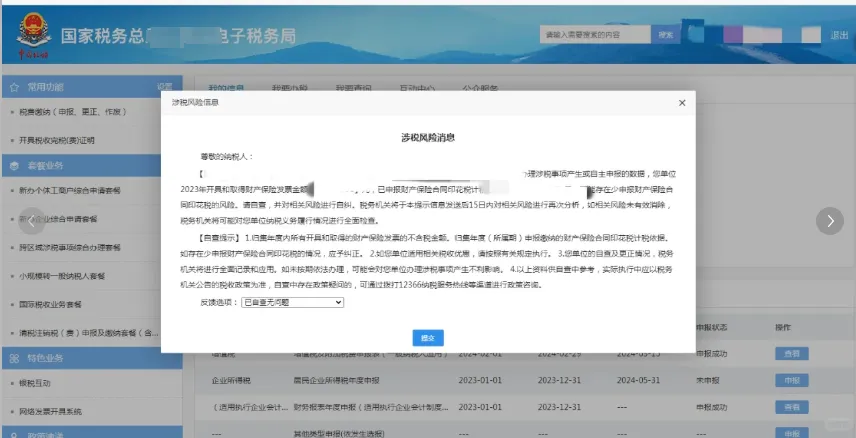Click the 操作 column header
Image resolution: width=856 pixels, height=438 pixels.
coord(783,328)
